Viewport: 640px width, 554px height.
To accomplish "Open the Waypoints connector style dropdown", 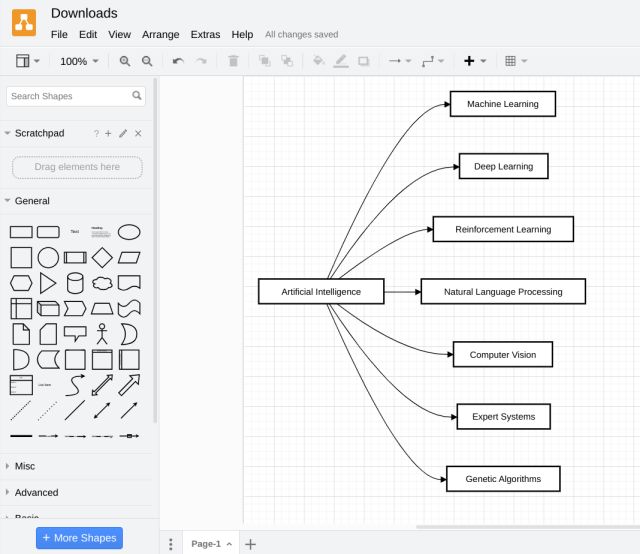I will click(x=433, y=61).
